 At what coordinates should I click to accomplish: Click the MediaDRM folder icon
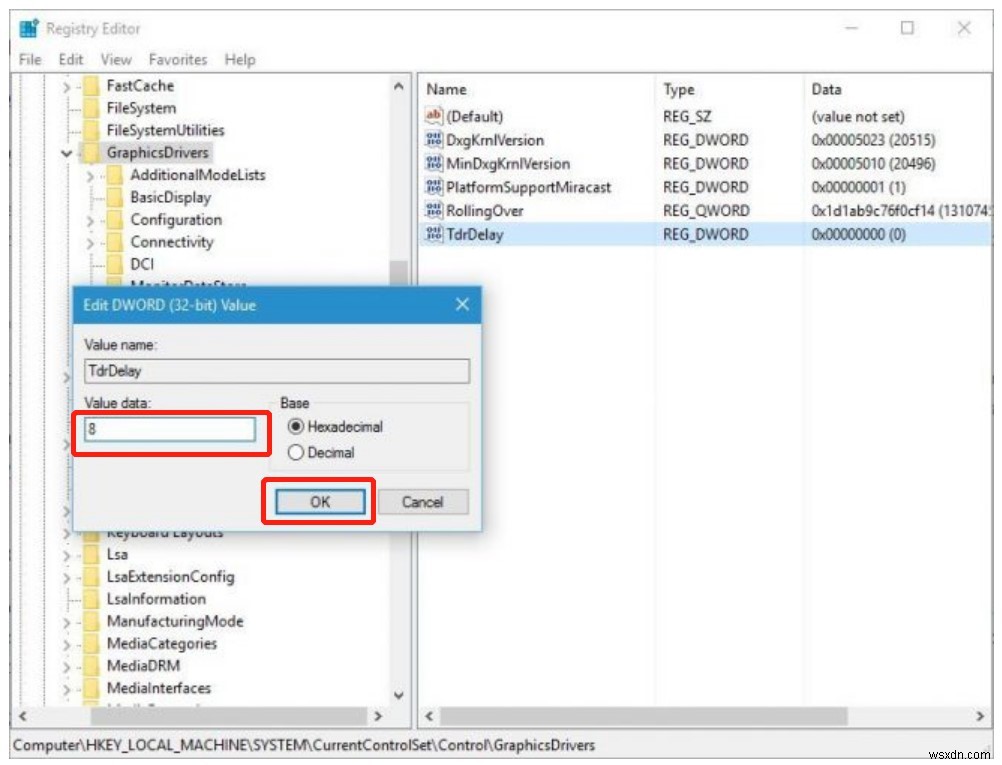tap(92, 666)
